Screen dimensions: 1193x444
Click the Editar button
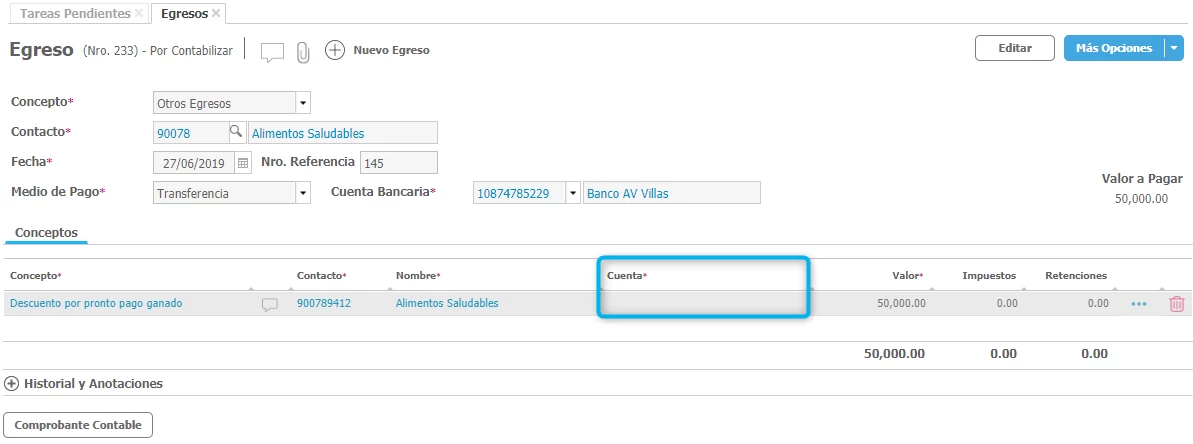(x=1014, y=48)
